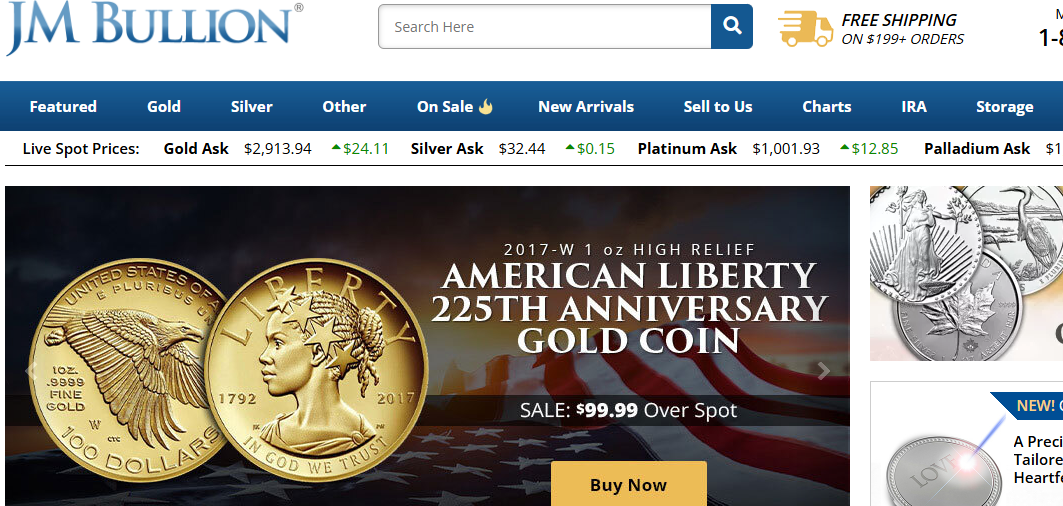Open the Silver menu
This screenshot has width=1063, height=506.
252,106
